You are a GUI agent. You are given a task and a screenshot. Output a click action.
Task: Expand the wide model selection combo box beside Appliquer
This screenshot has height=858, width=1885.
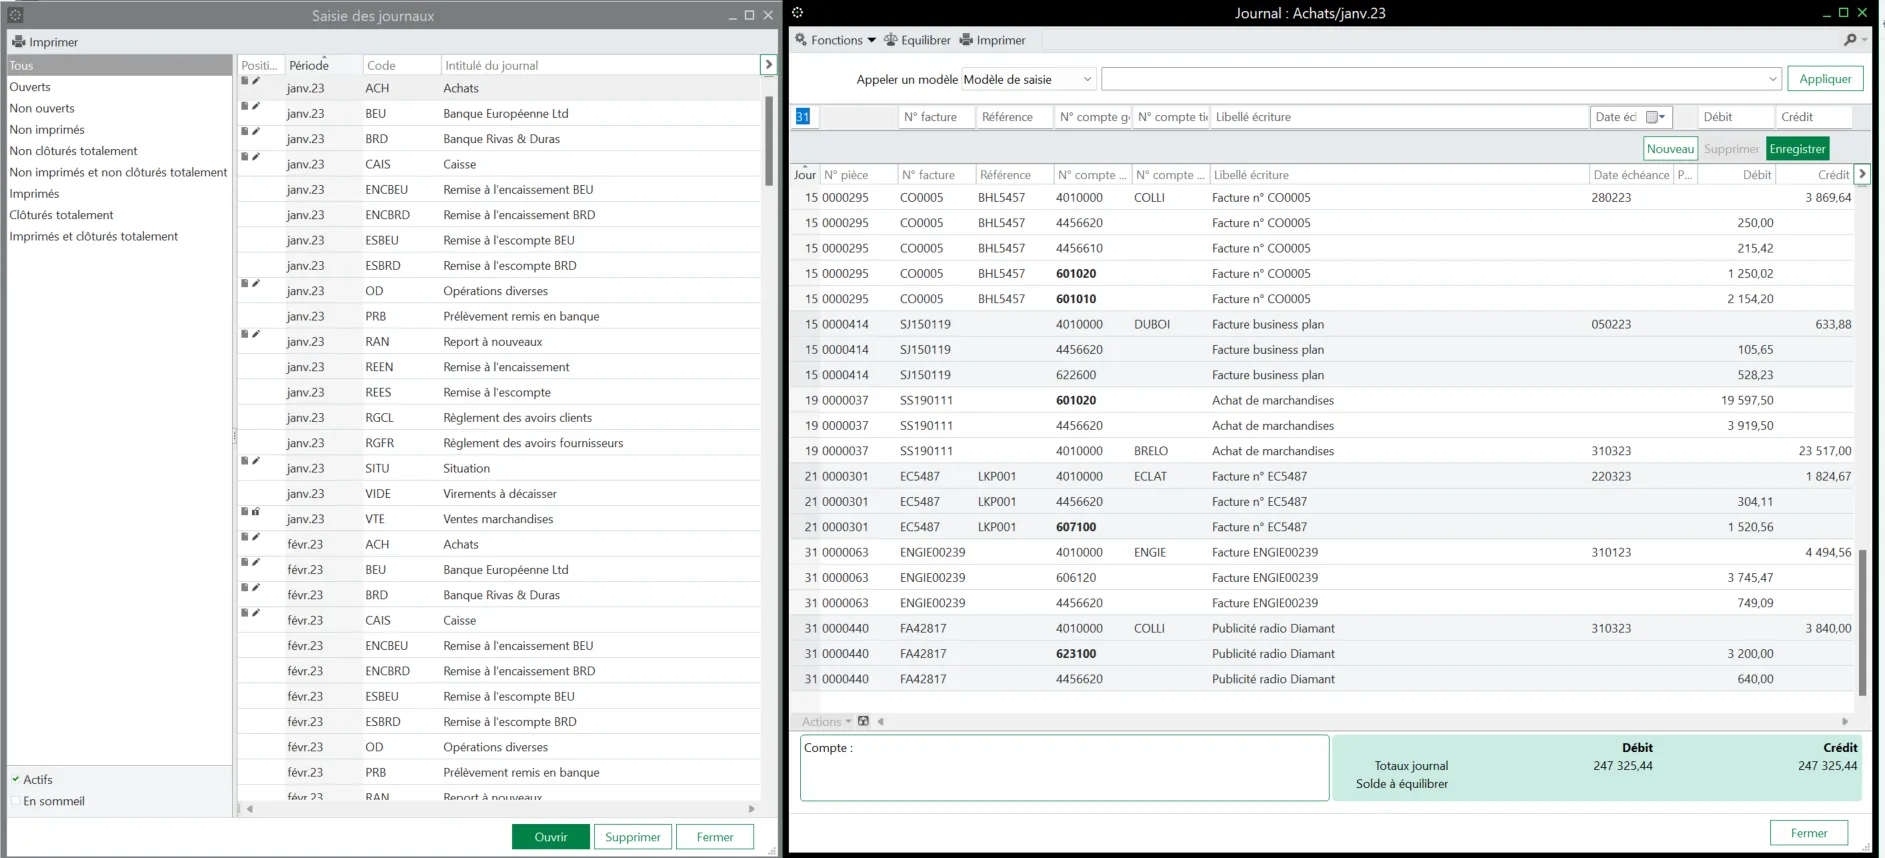pyautogui.click(x=1773, y=79)
